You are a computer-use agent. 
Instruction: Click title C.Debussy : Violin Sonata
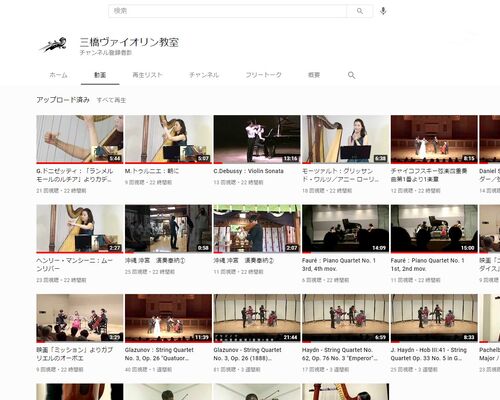(249, 171)
